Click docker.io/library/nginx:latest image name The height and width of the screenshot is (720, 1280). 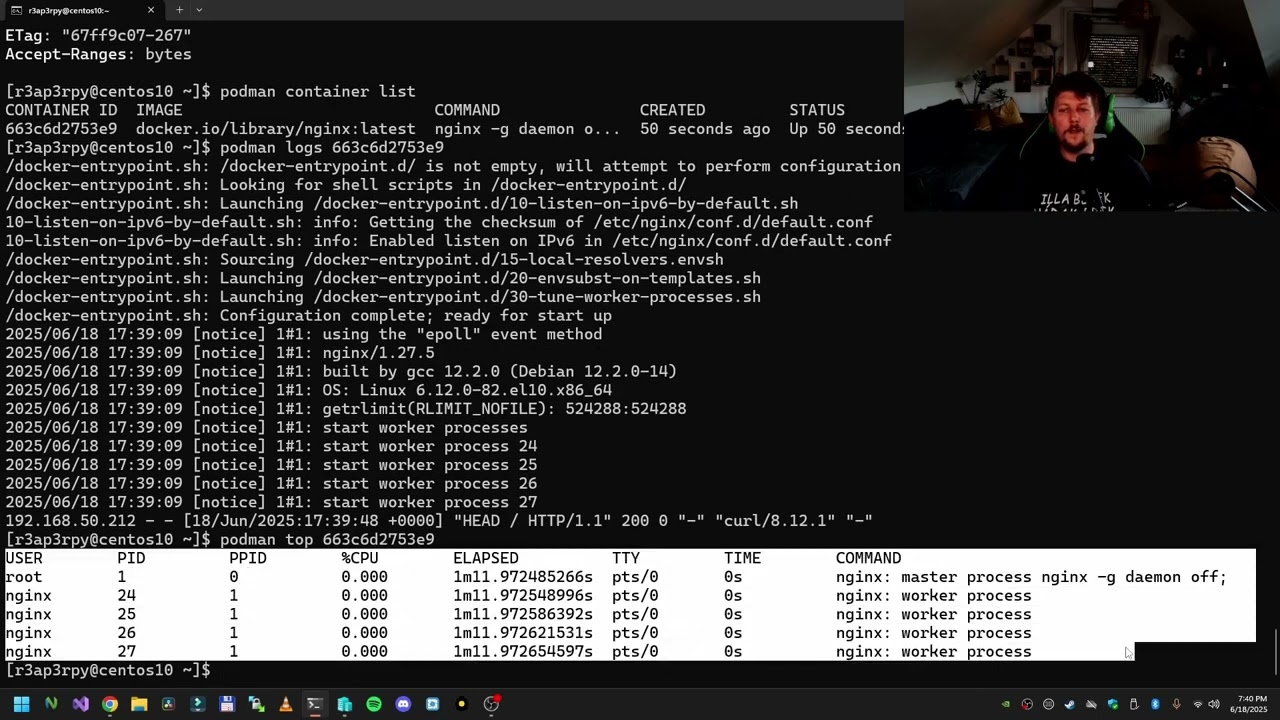pyautogui.click(x=275, y=129)
